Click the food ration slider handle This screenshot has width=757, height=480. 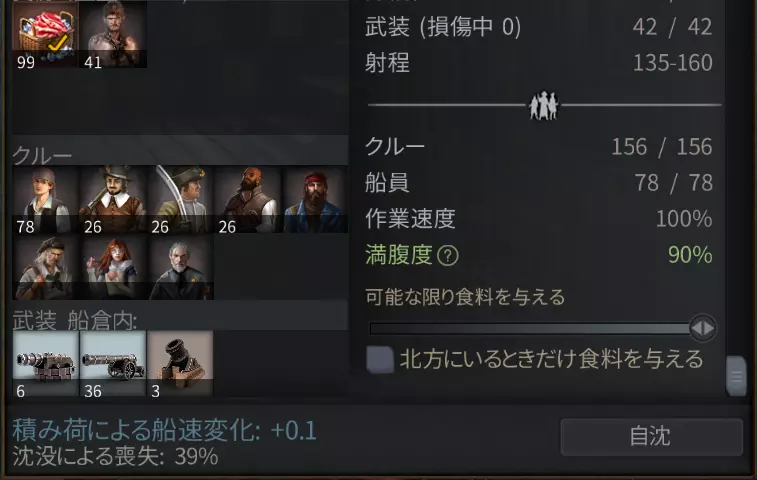702,328
